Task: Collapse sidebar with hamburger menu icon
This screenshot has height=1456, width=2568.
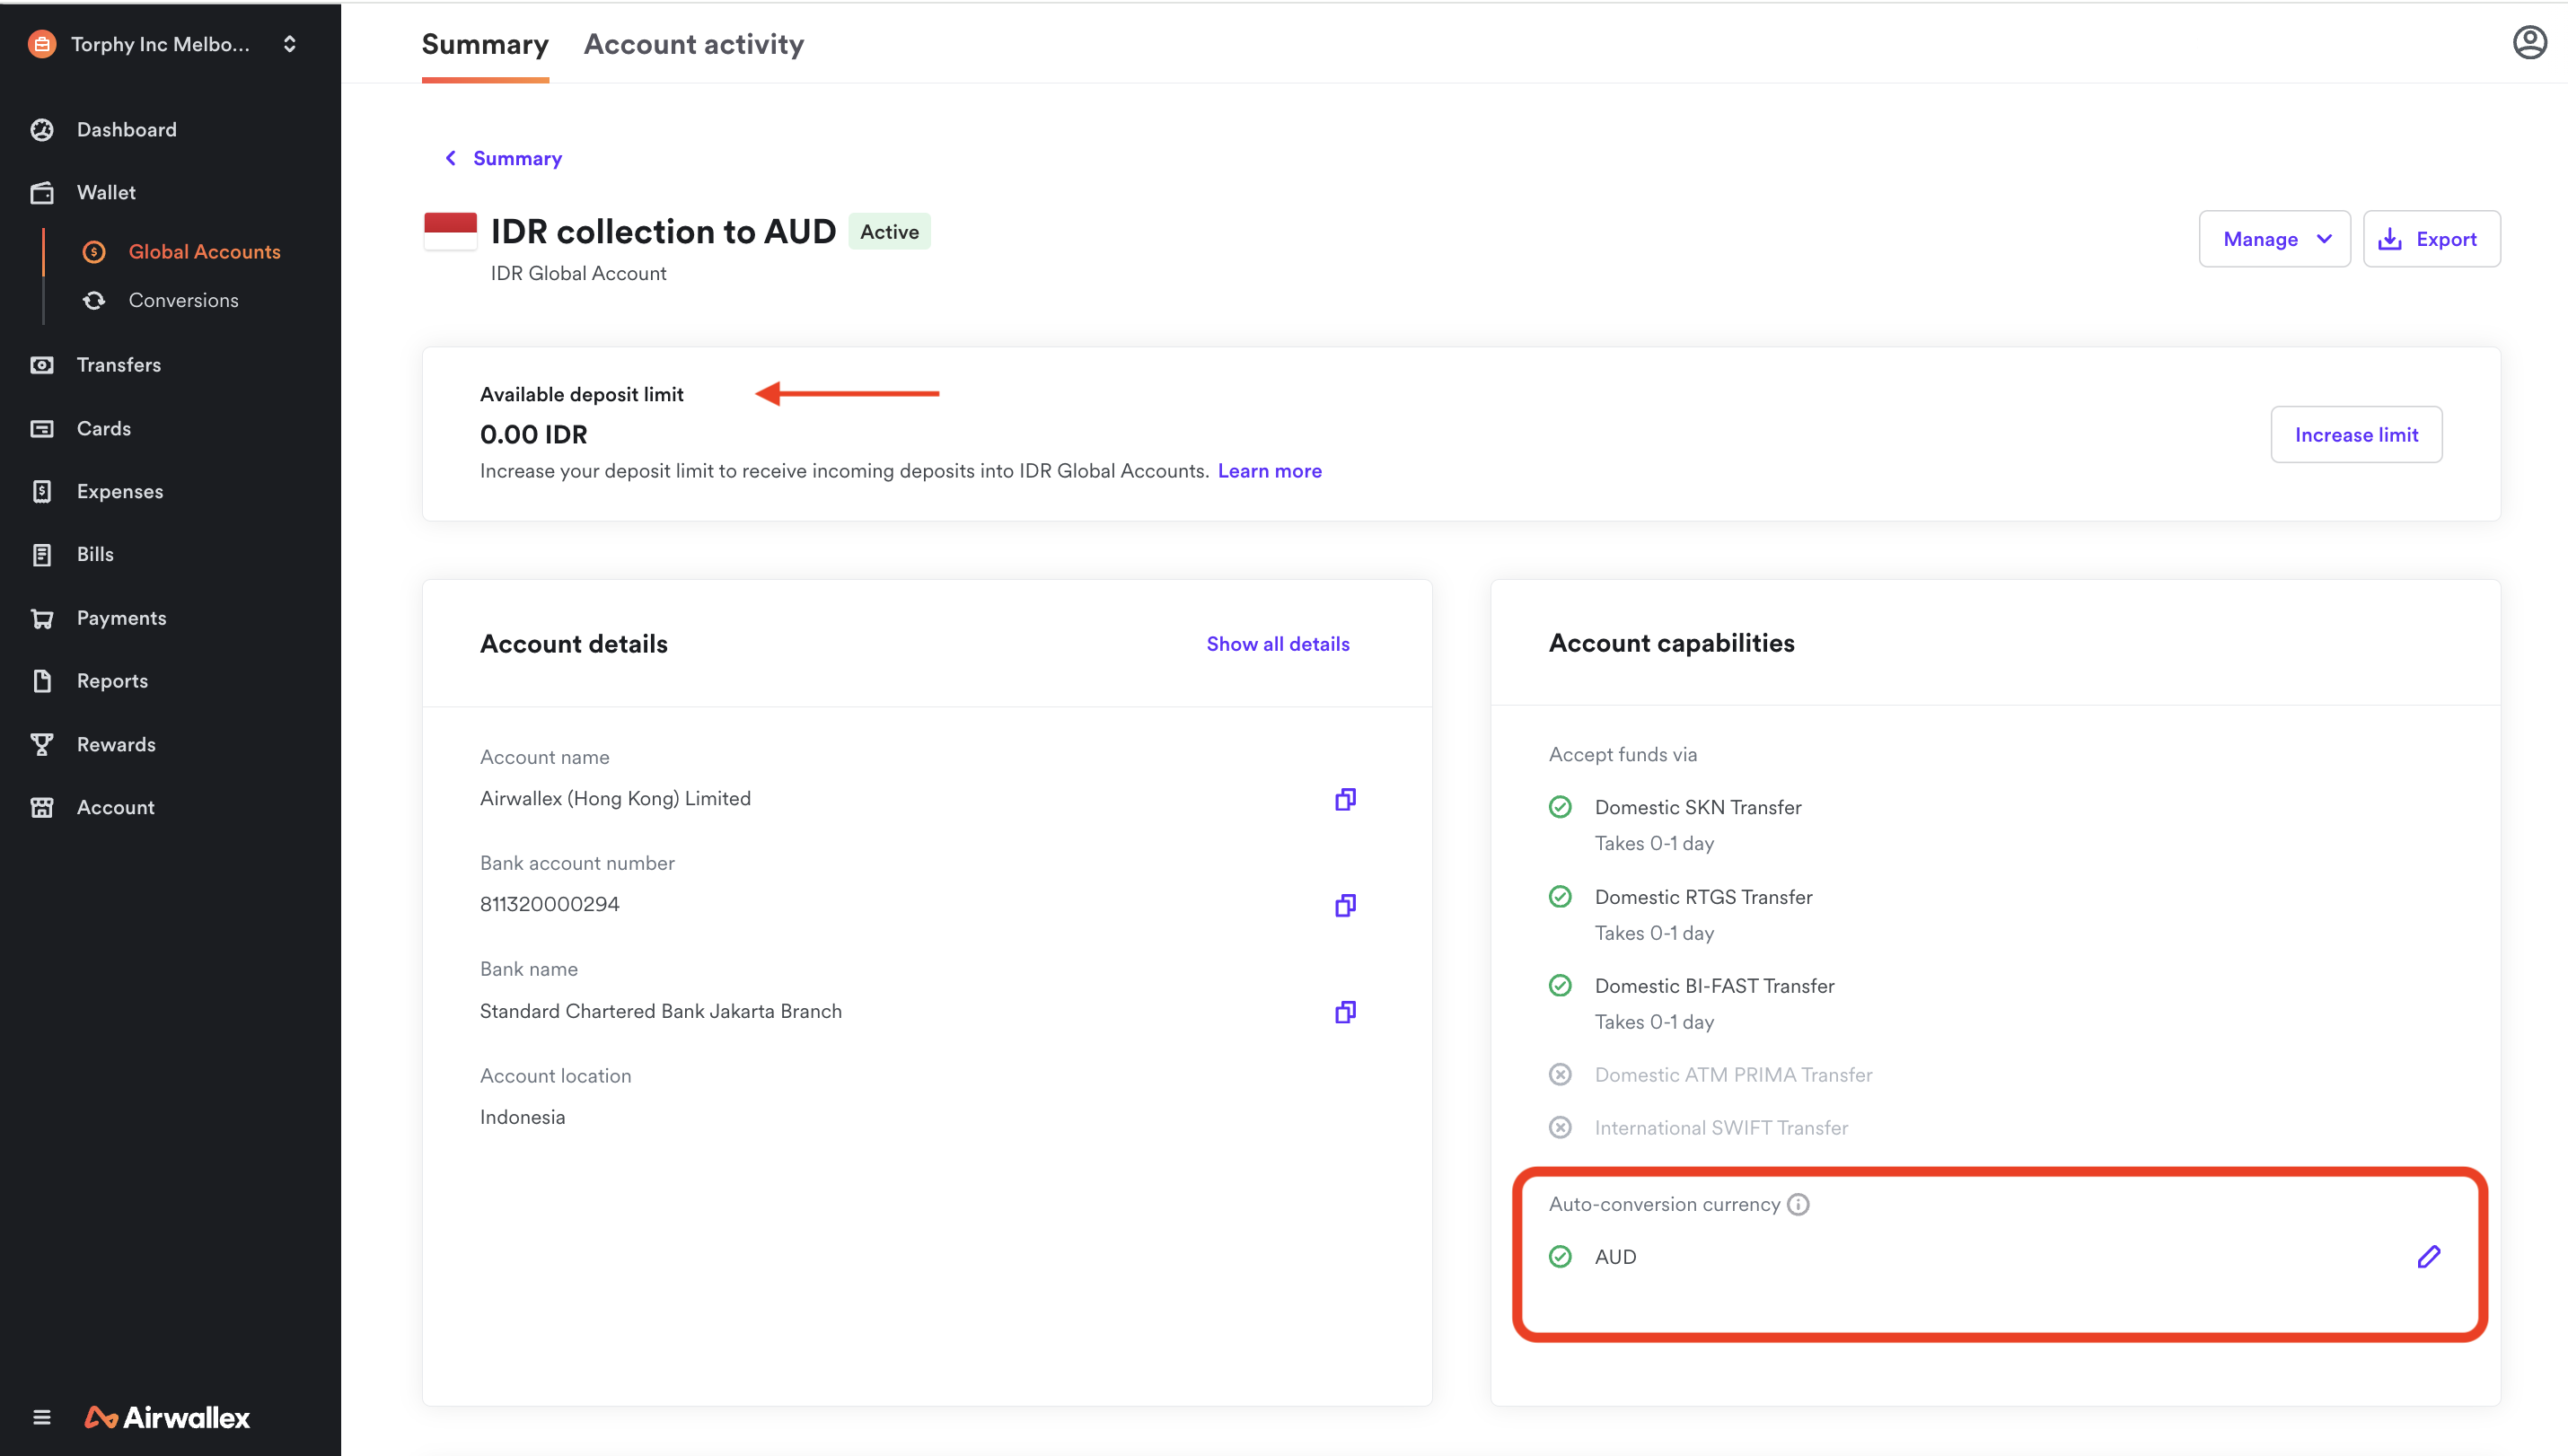Action: click(42, 1417)
